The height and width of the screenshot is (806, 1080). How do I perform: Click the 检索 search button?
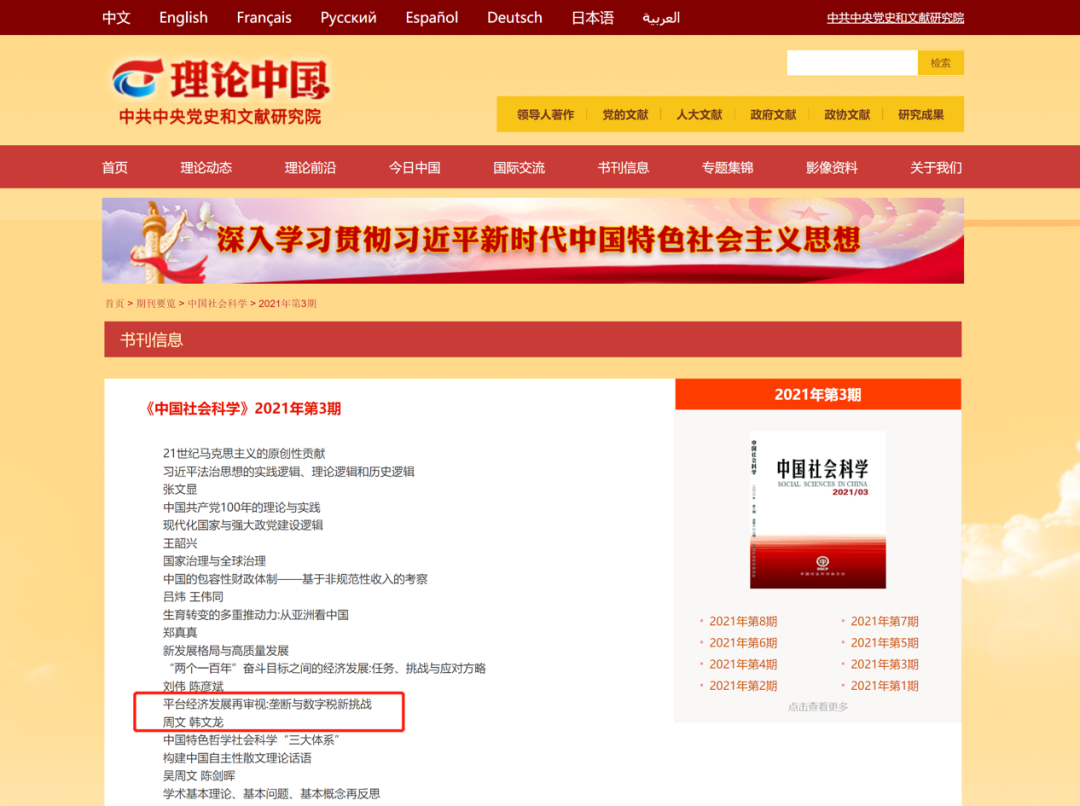click(940, 63)
